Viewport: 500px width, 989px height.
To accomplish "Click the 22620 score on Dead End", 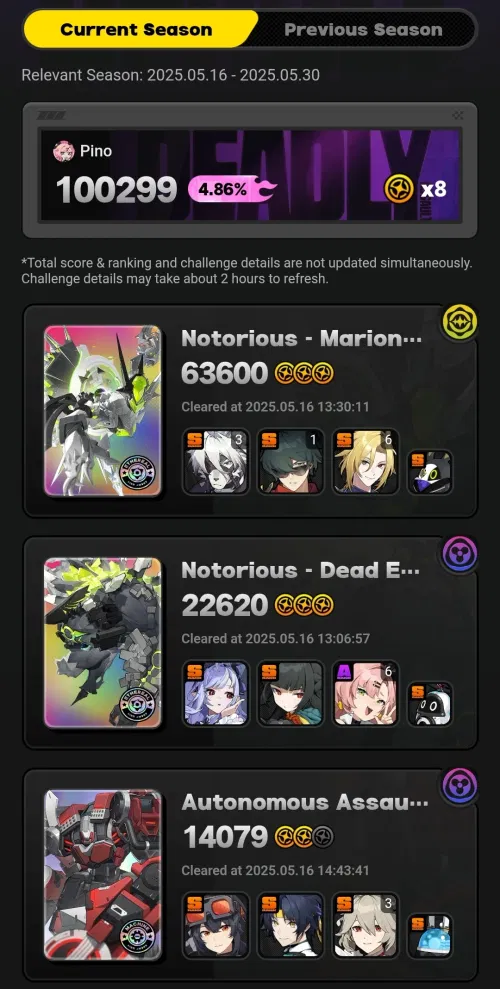I will [225, 606].
